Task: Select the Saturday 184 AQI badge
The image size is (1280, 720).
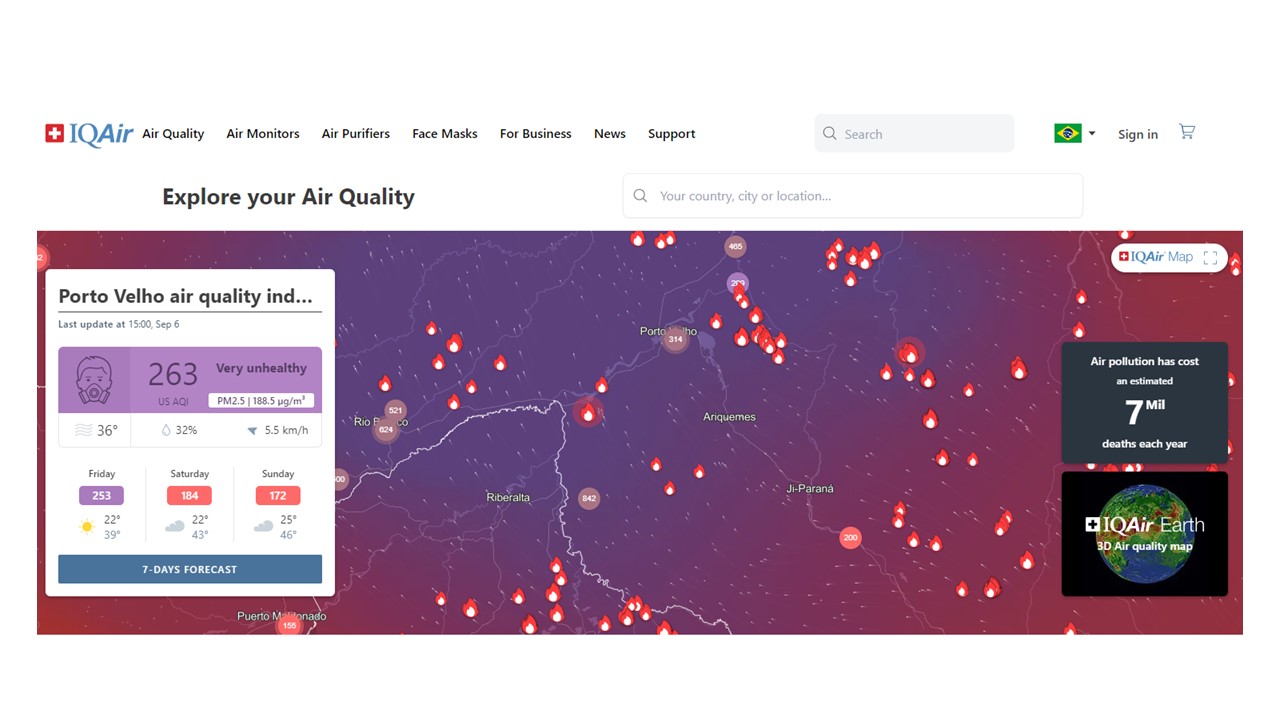Action: coord(189,495)
